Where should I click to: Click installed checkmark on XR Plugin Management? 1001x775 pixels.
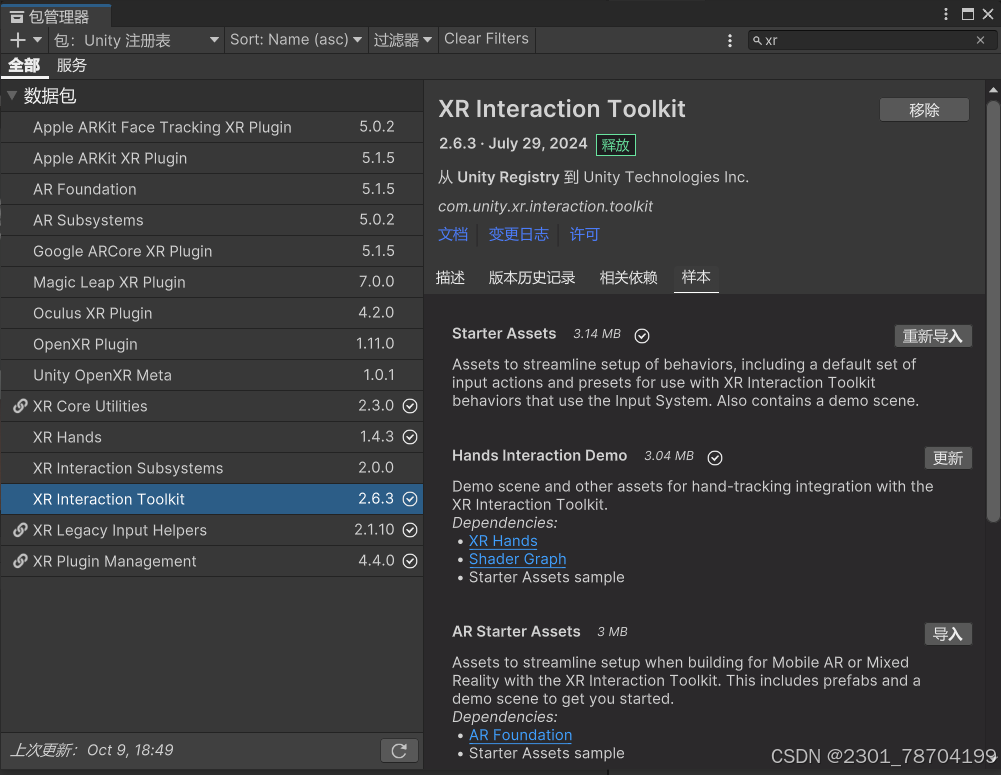[x=410, y=561]
